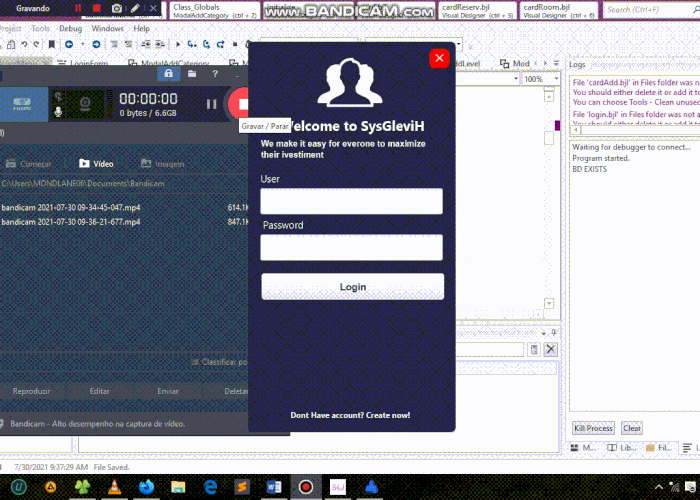Screen dimensions: 700x500
Task: Switch to the LoginForm code tab
Action: [x=83, y=63]
